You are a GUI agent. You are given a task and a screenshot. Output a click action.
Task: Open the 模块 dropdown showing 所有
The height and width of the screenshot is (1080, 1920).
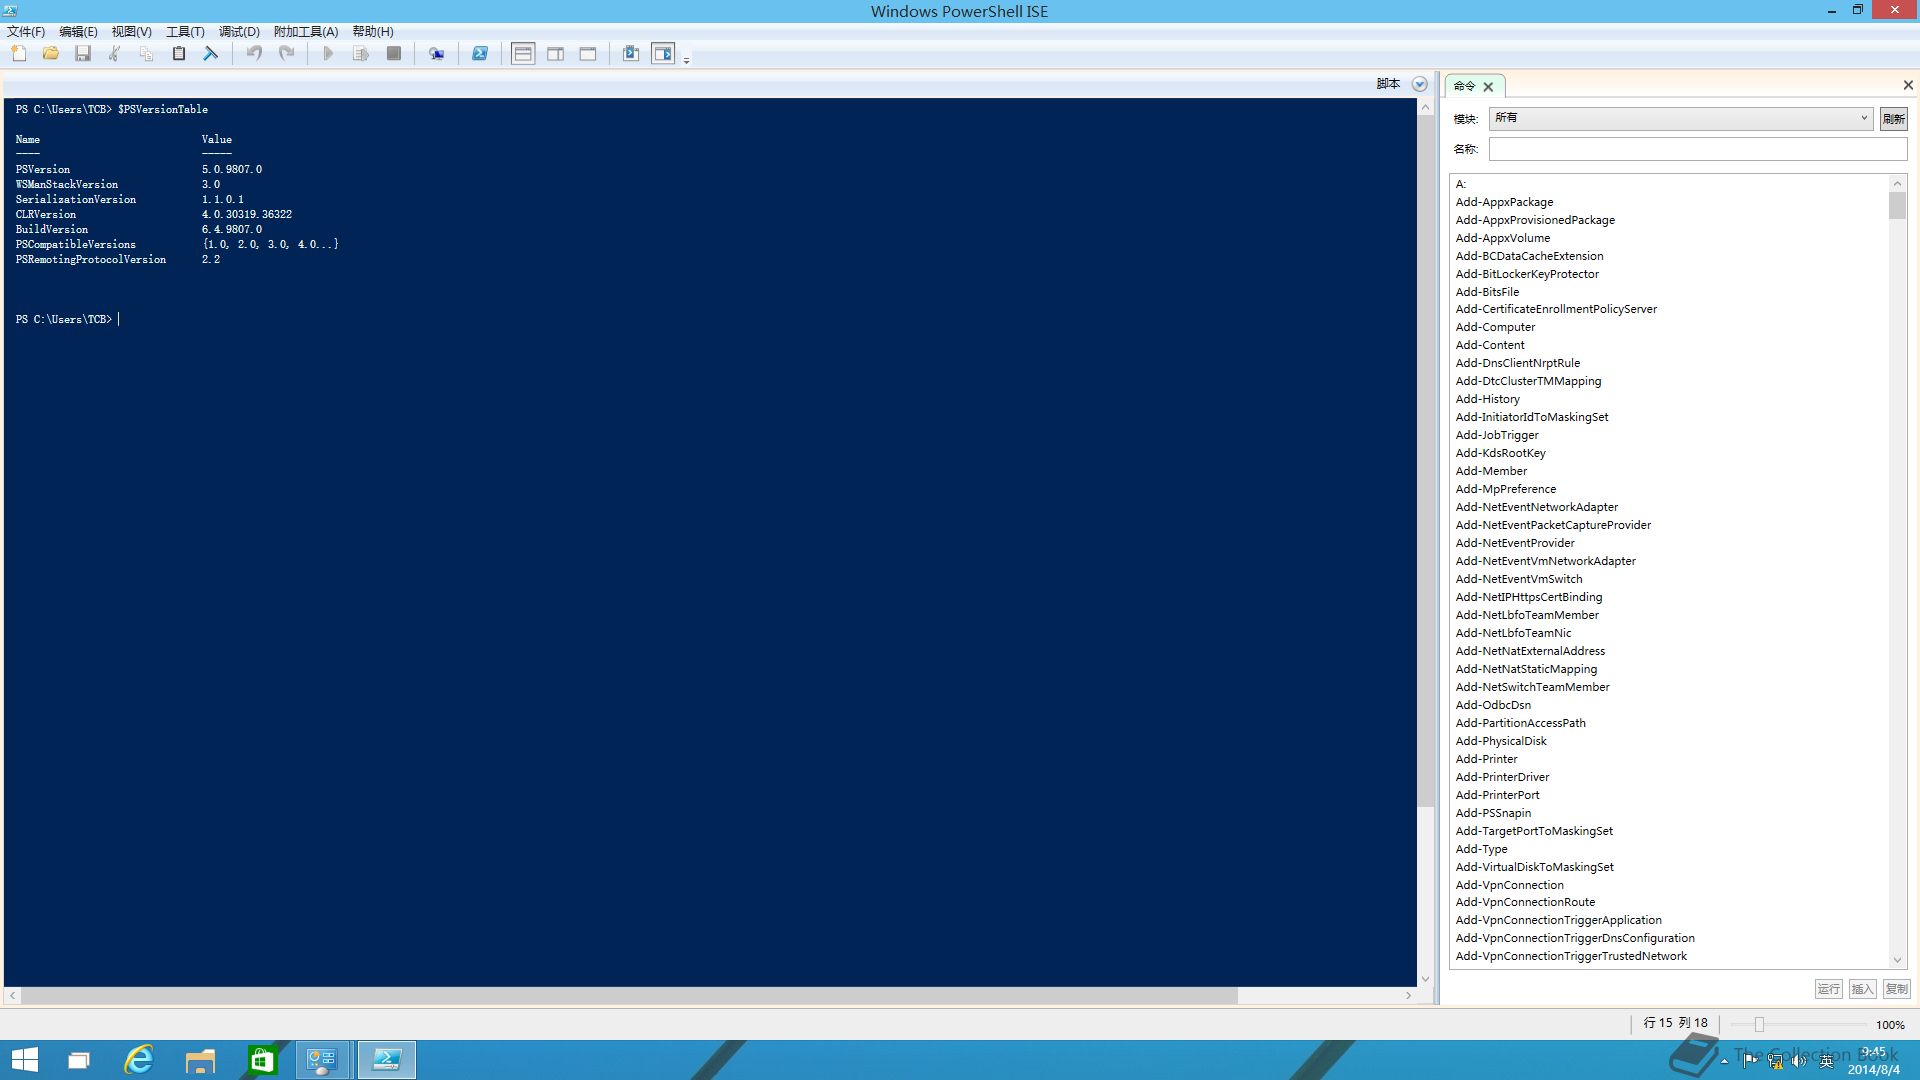click(x=1681, y=118)
